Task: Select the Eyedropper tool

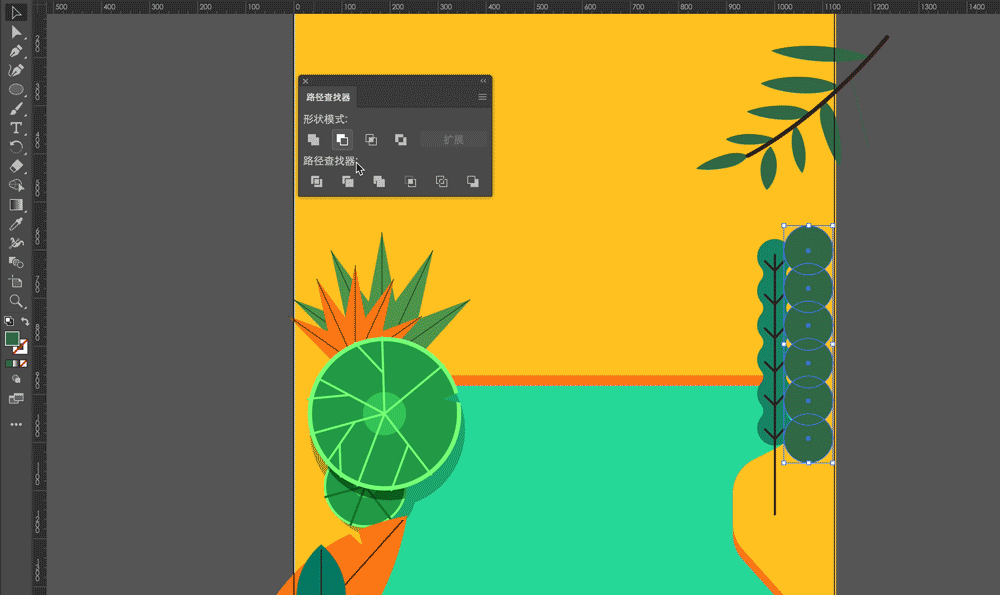Action: (16, 224)
